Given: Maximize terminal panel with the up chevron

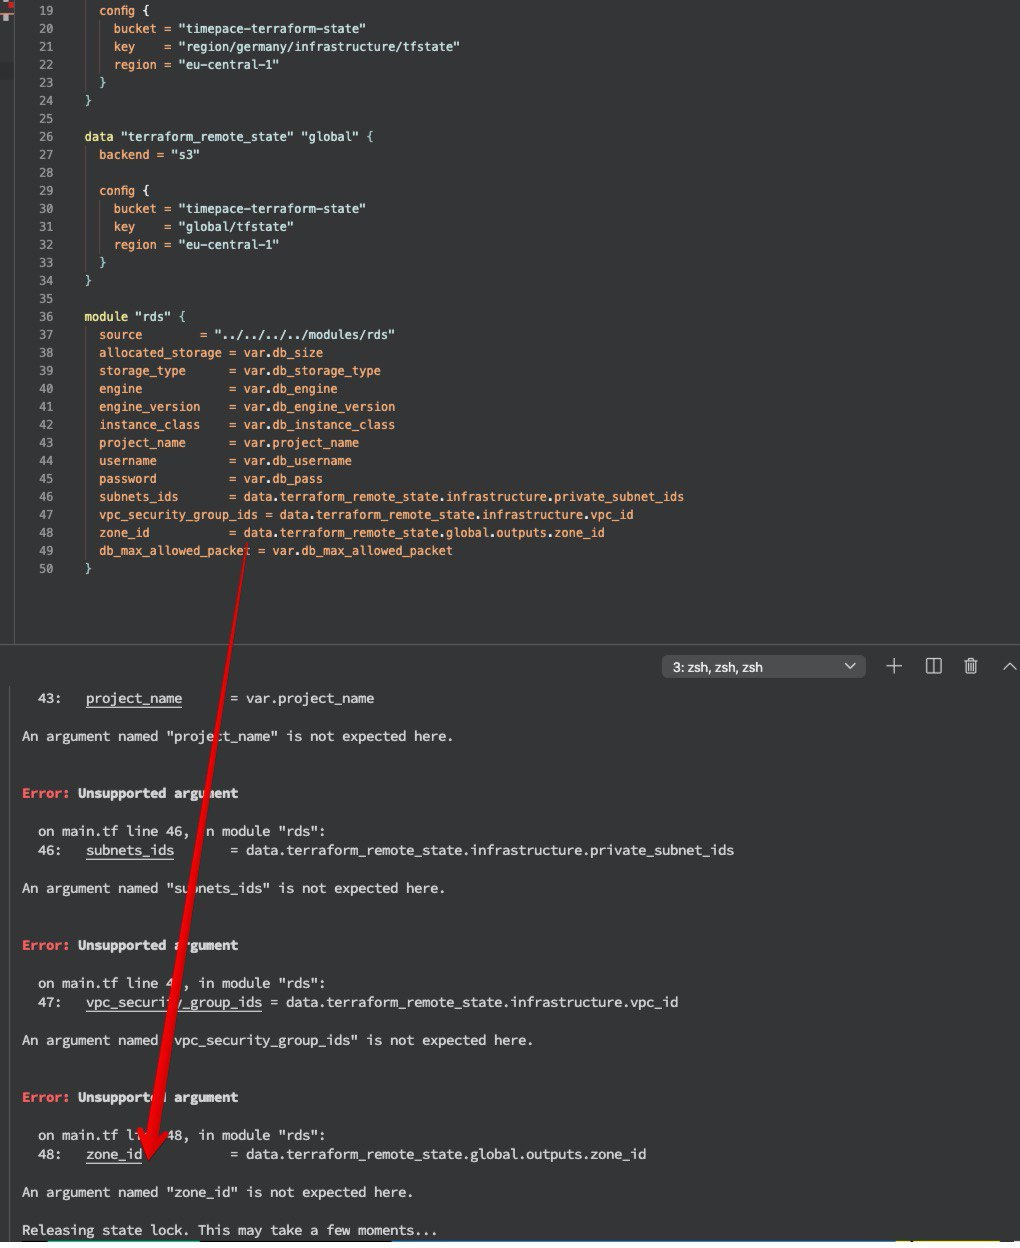Looking at the screenshot, I should click(x=1008, y=666).
